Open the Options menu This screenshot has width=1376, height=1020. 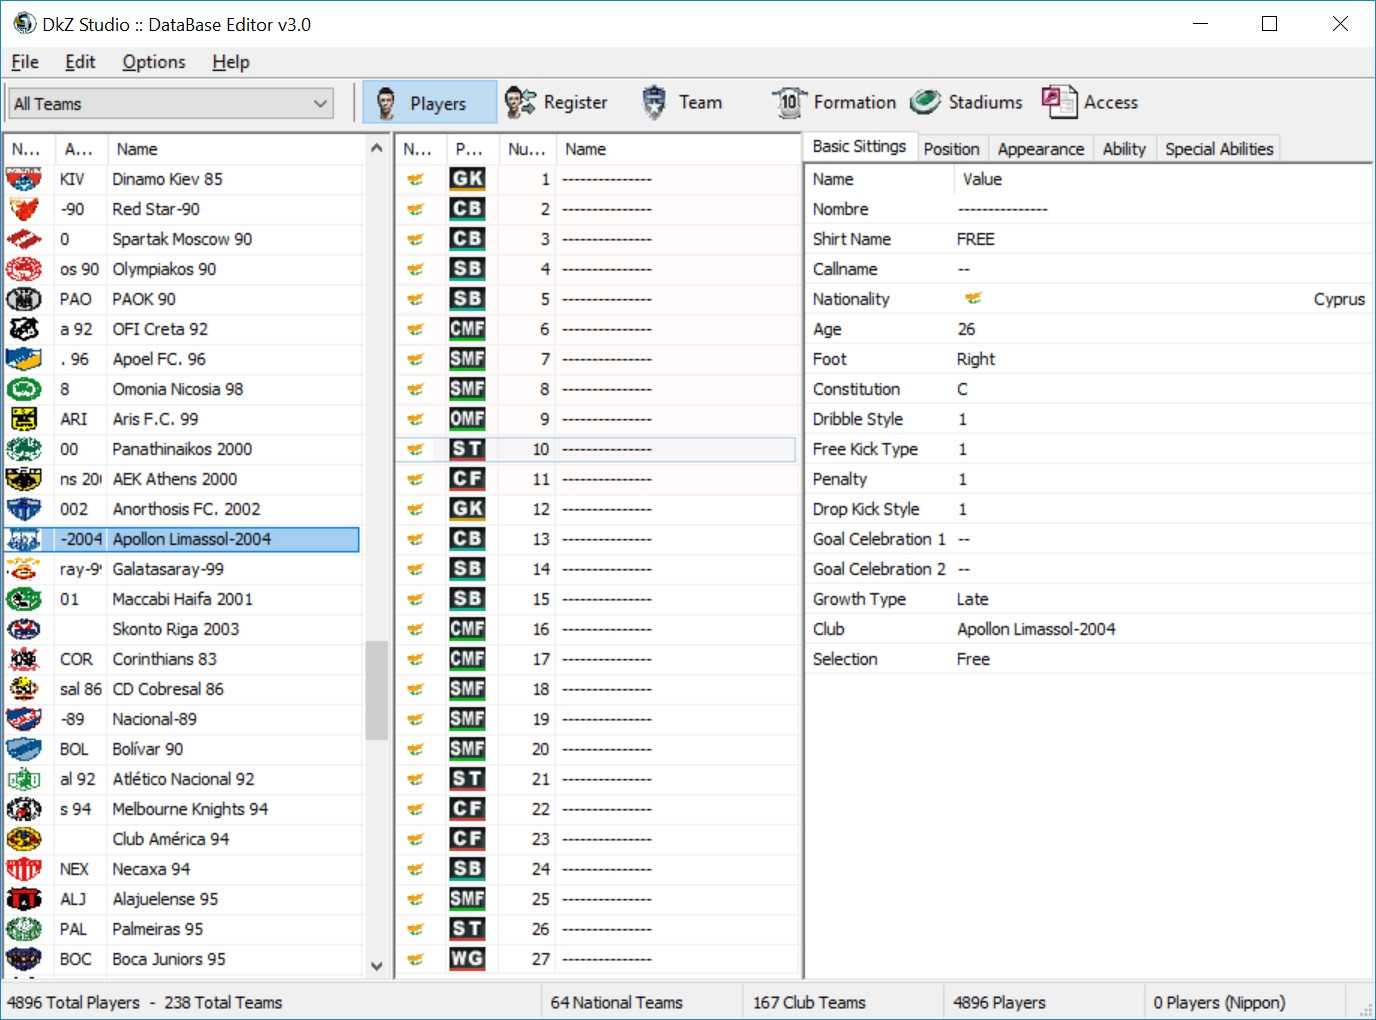point(154,62)
